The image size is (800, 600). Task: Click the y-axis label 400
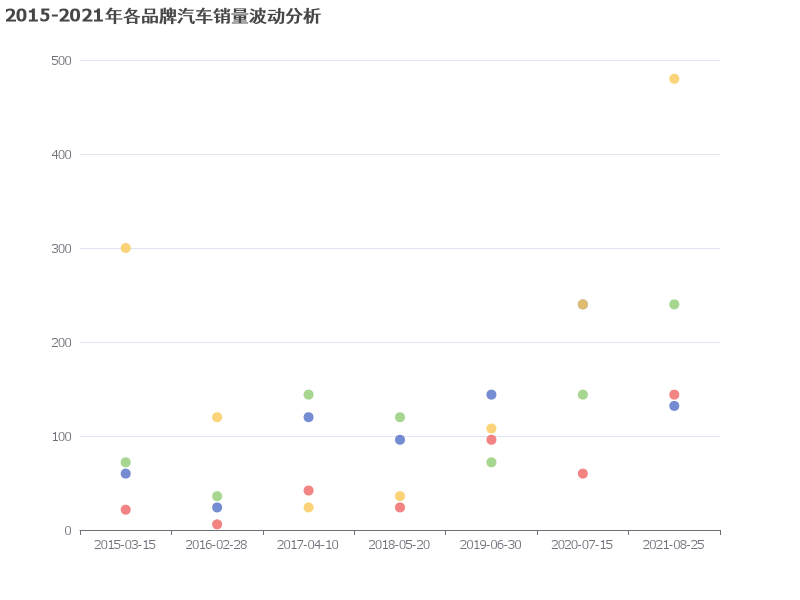[x=61, y=155]
